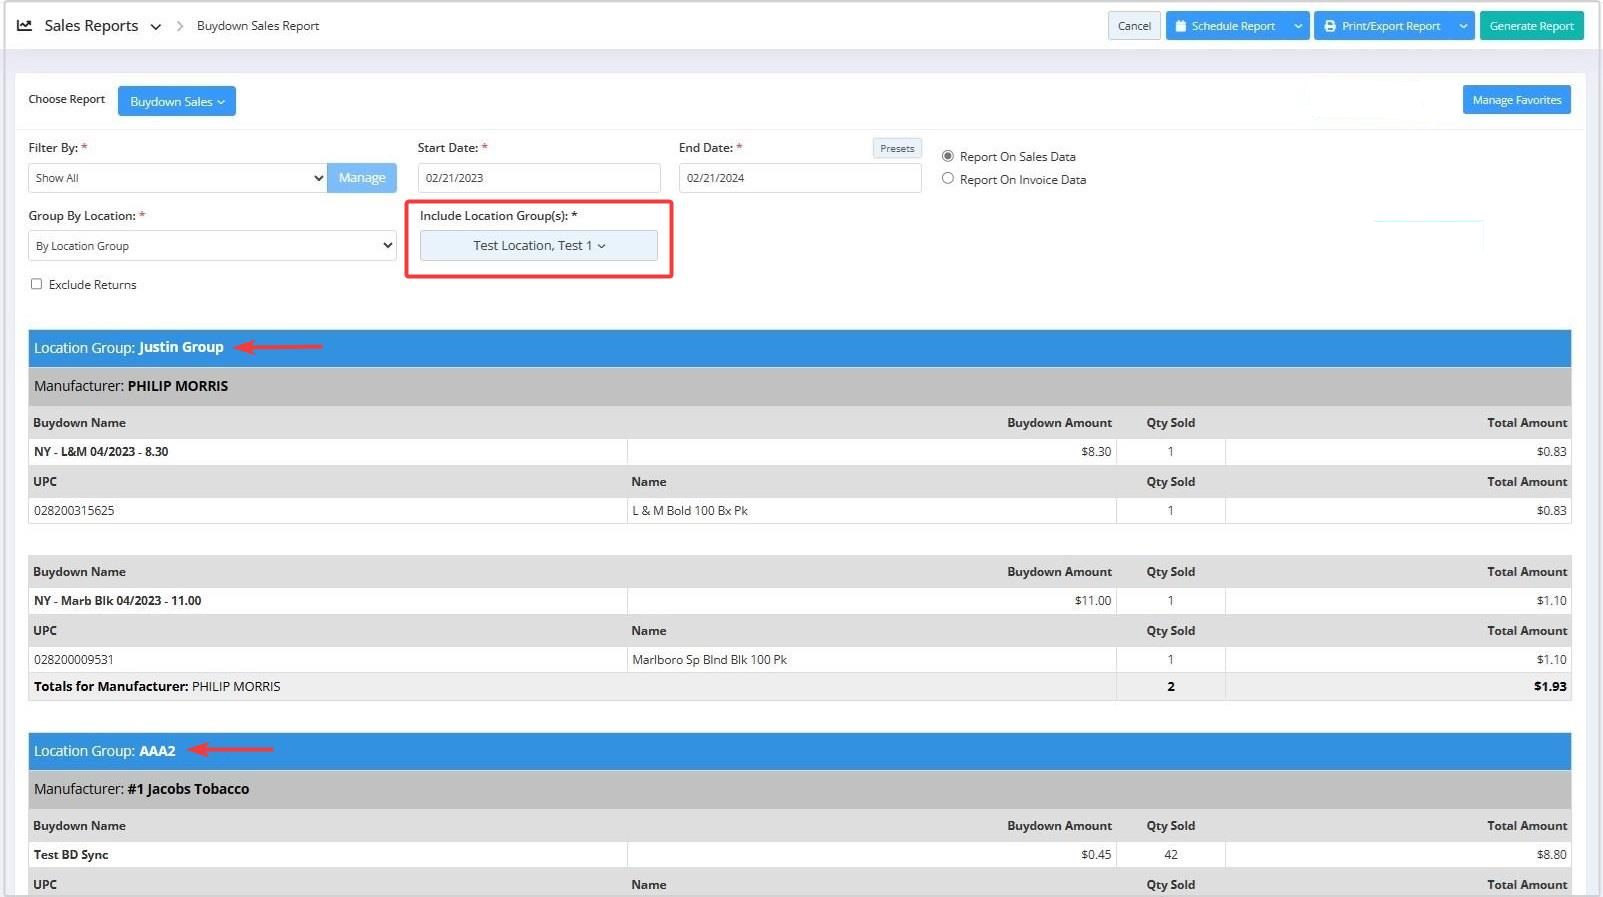Click the Manufacturer PHILIP MORRIS row
Viewport: 1603px width, 897px height.
[x=799, y=386]
